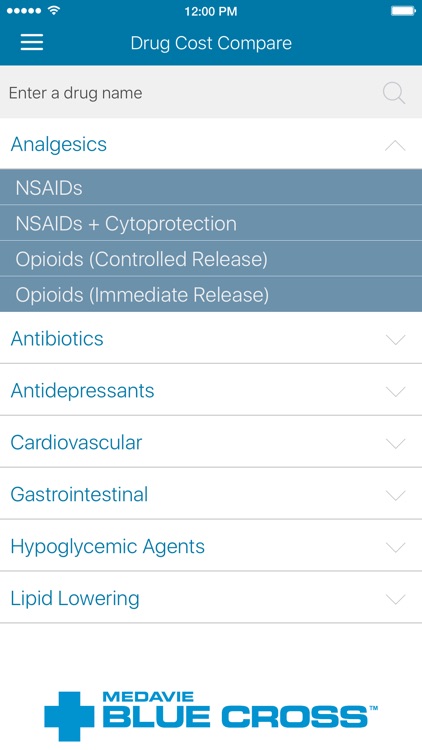Tap the Cardiovascular category label

coord(76,442)
